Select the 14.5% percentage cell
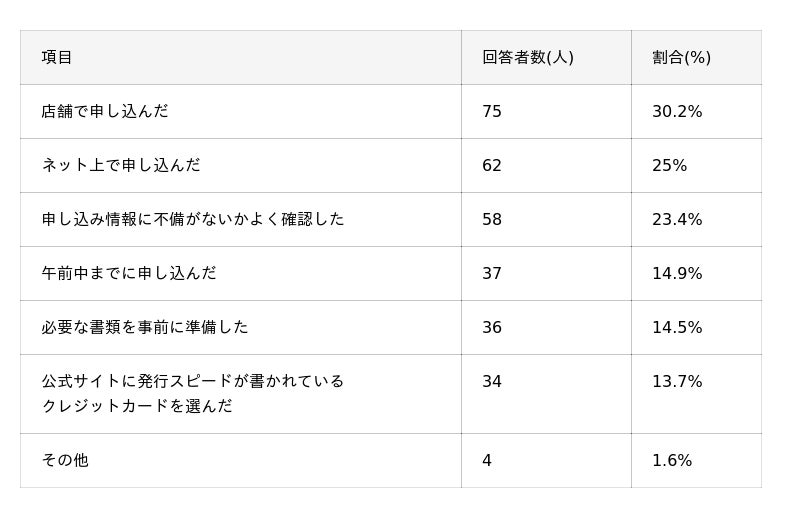This screenshot has height=518, width=800. point(677,327)
